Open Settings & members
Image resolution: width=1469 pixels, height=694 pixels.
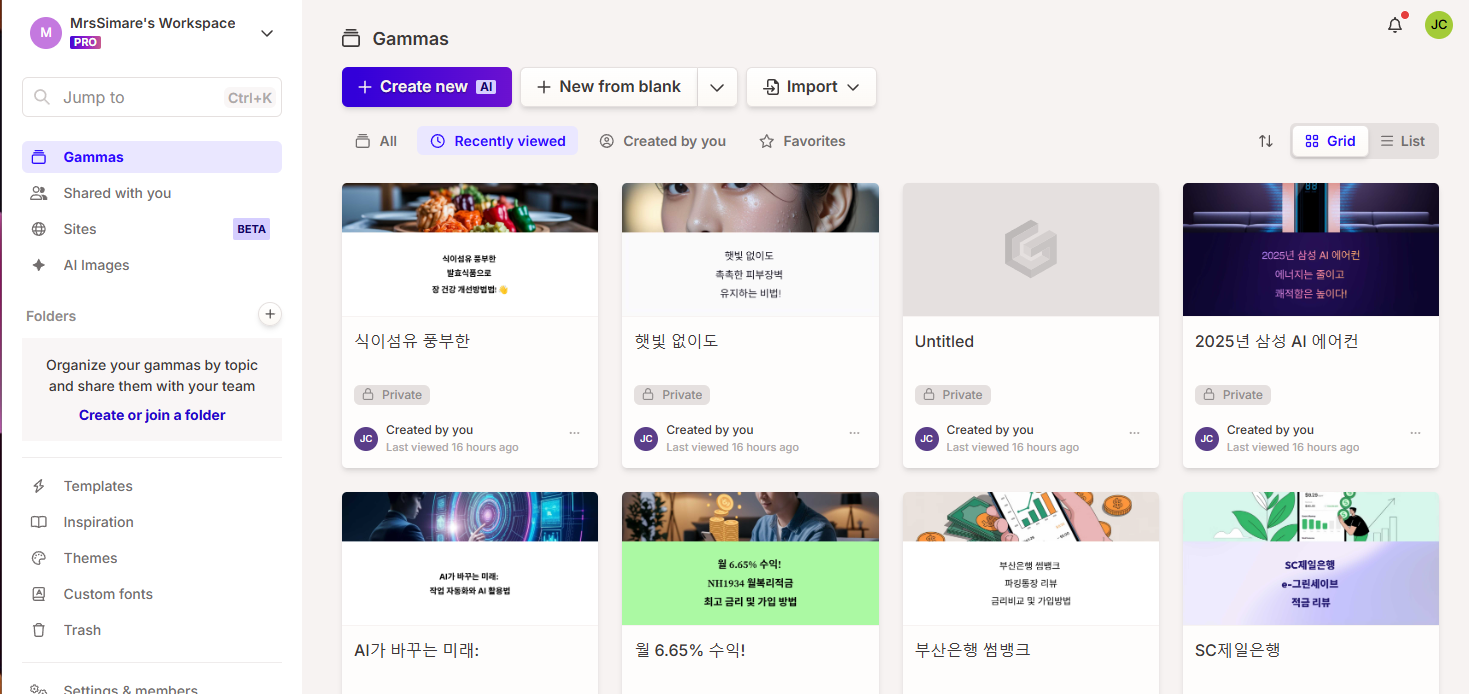[x=152, y=687]
